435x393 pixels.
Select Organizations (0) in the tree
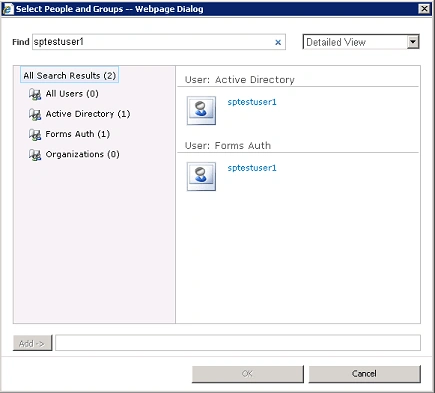pyautogui.click(x=82, y=154)
